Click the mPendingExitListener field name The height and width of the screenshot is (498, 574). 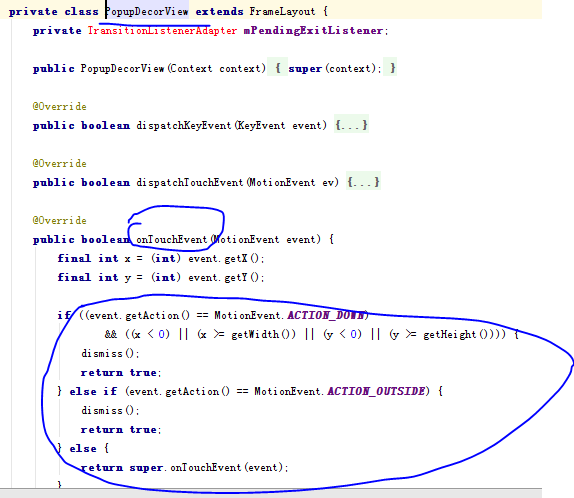pos(313,31)
